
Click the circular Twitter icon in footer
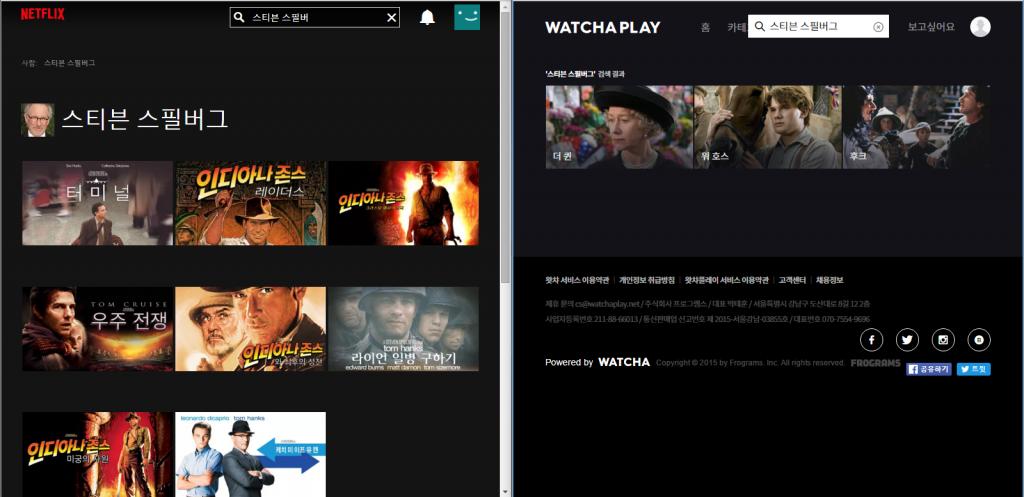click(907, 340)
